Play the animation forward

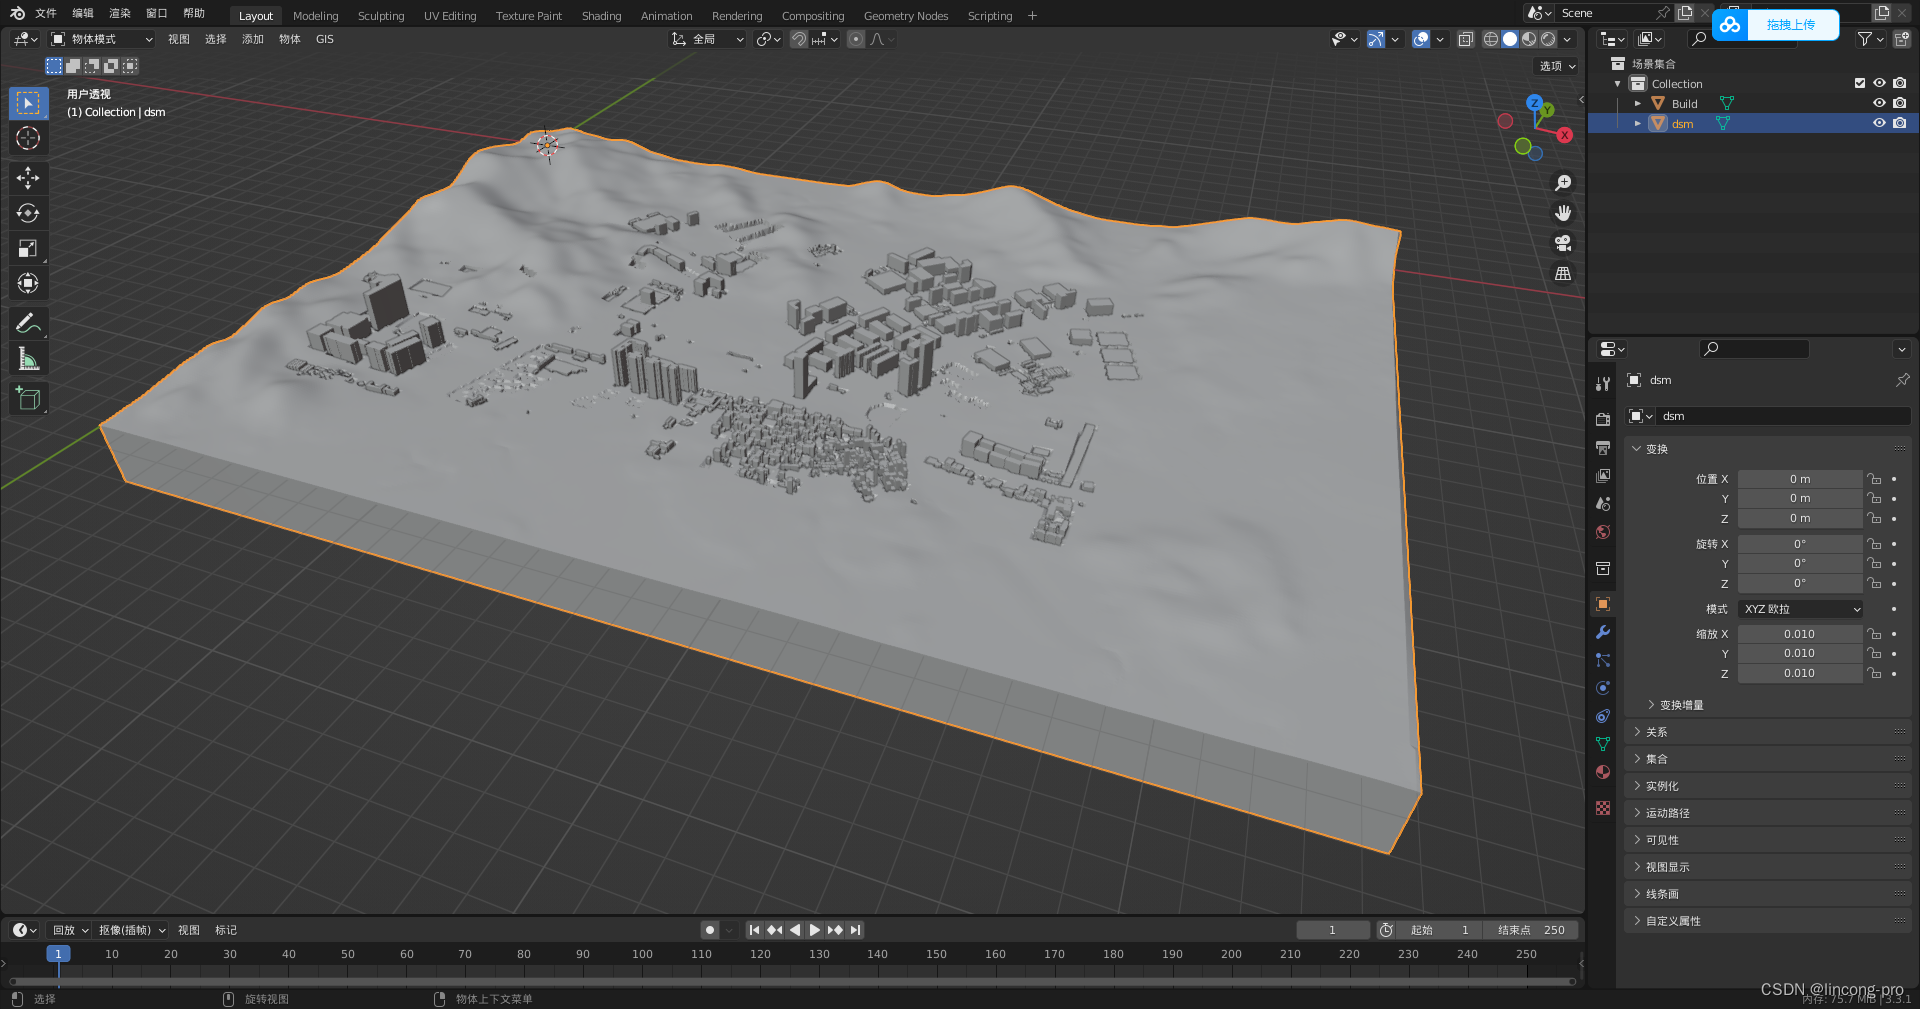point(814,930)
